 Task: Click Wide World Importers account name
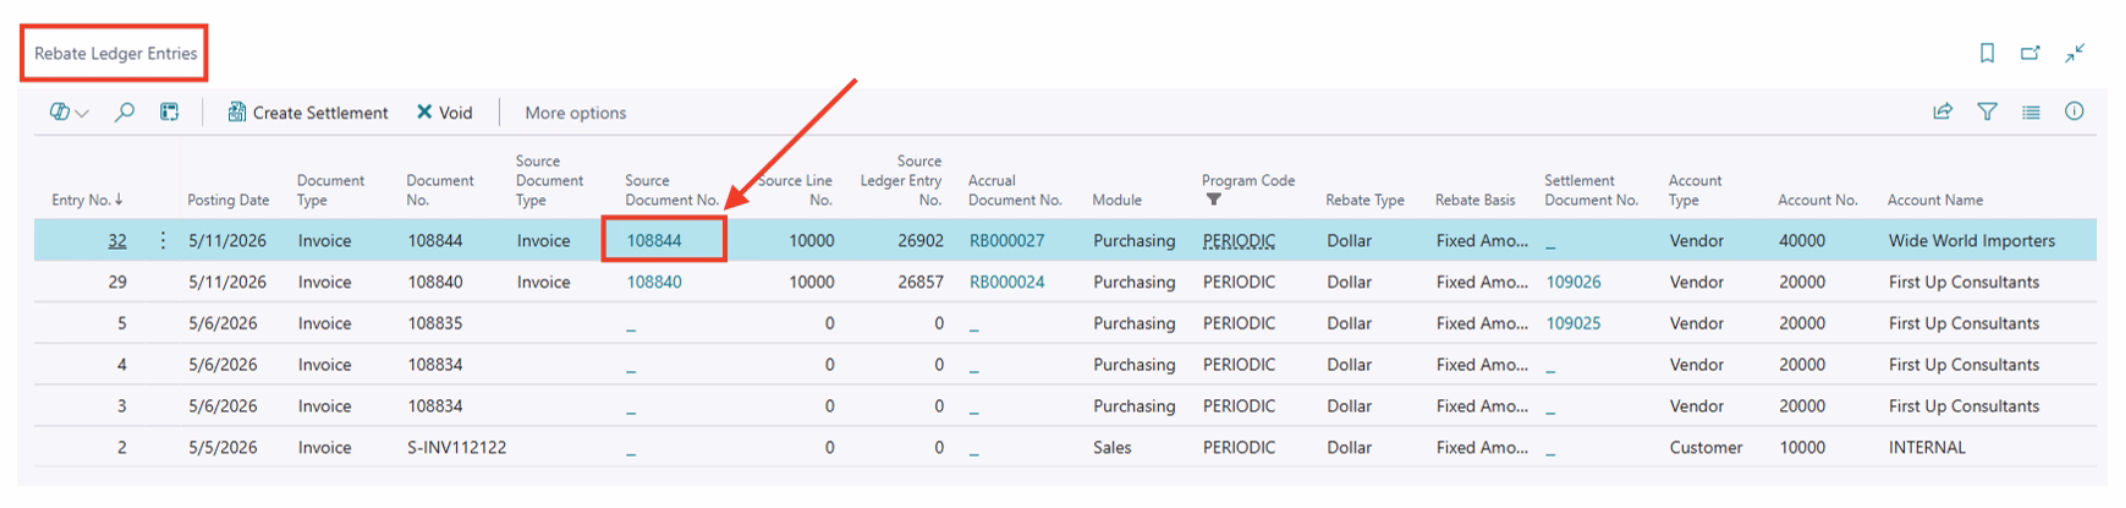pyautogui.click(x=1971, y=241)
